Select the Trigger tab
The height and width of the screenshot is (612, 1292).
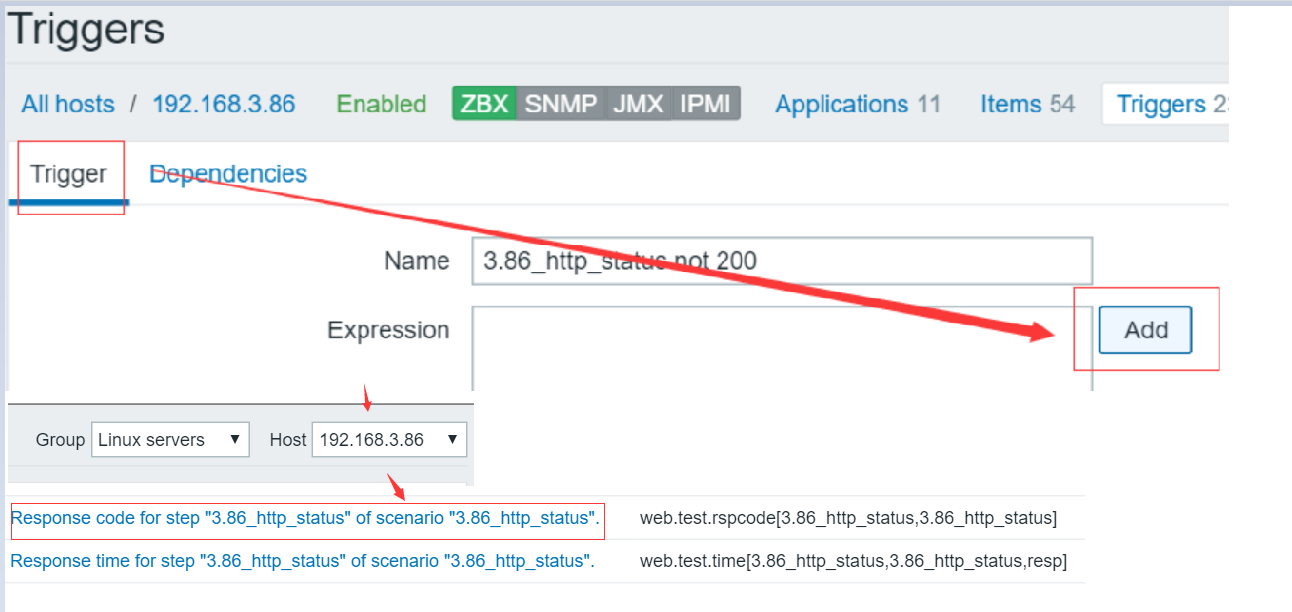click(x=68, y=174)
